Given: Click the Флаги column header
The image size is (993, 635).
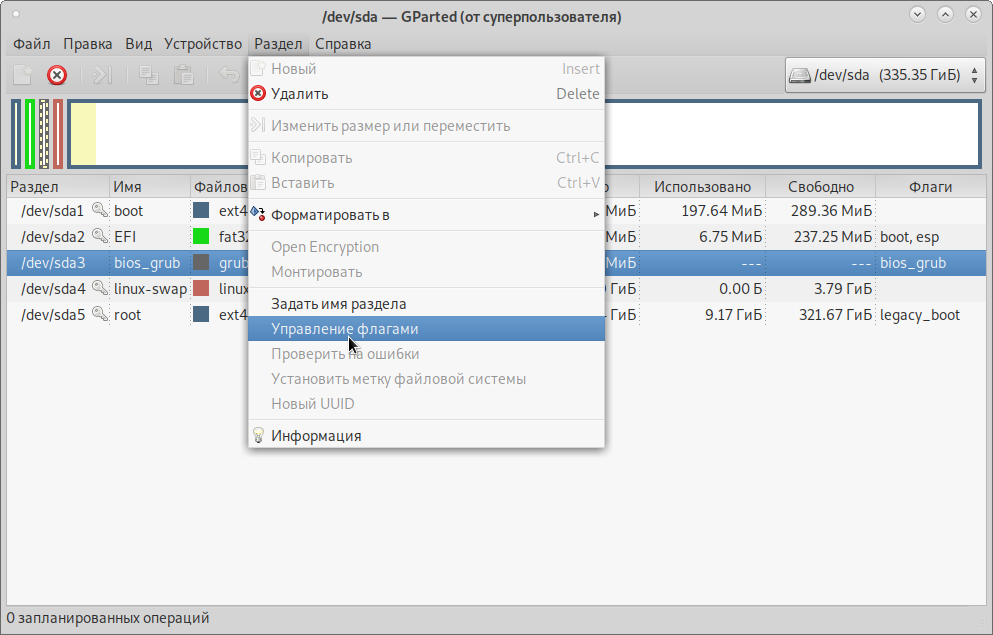Looking at the screenshot, I should [x=931, y=187].
